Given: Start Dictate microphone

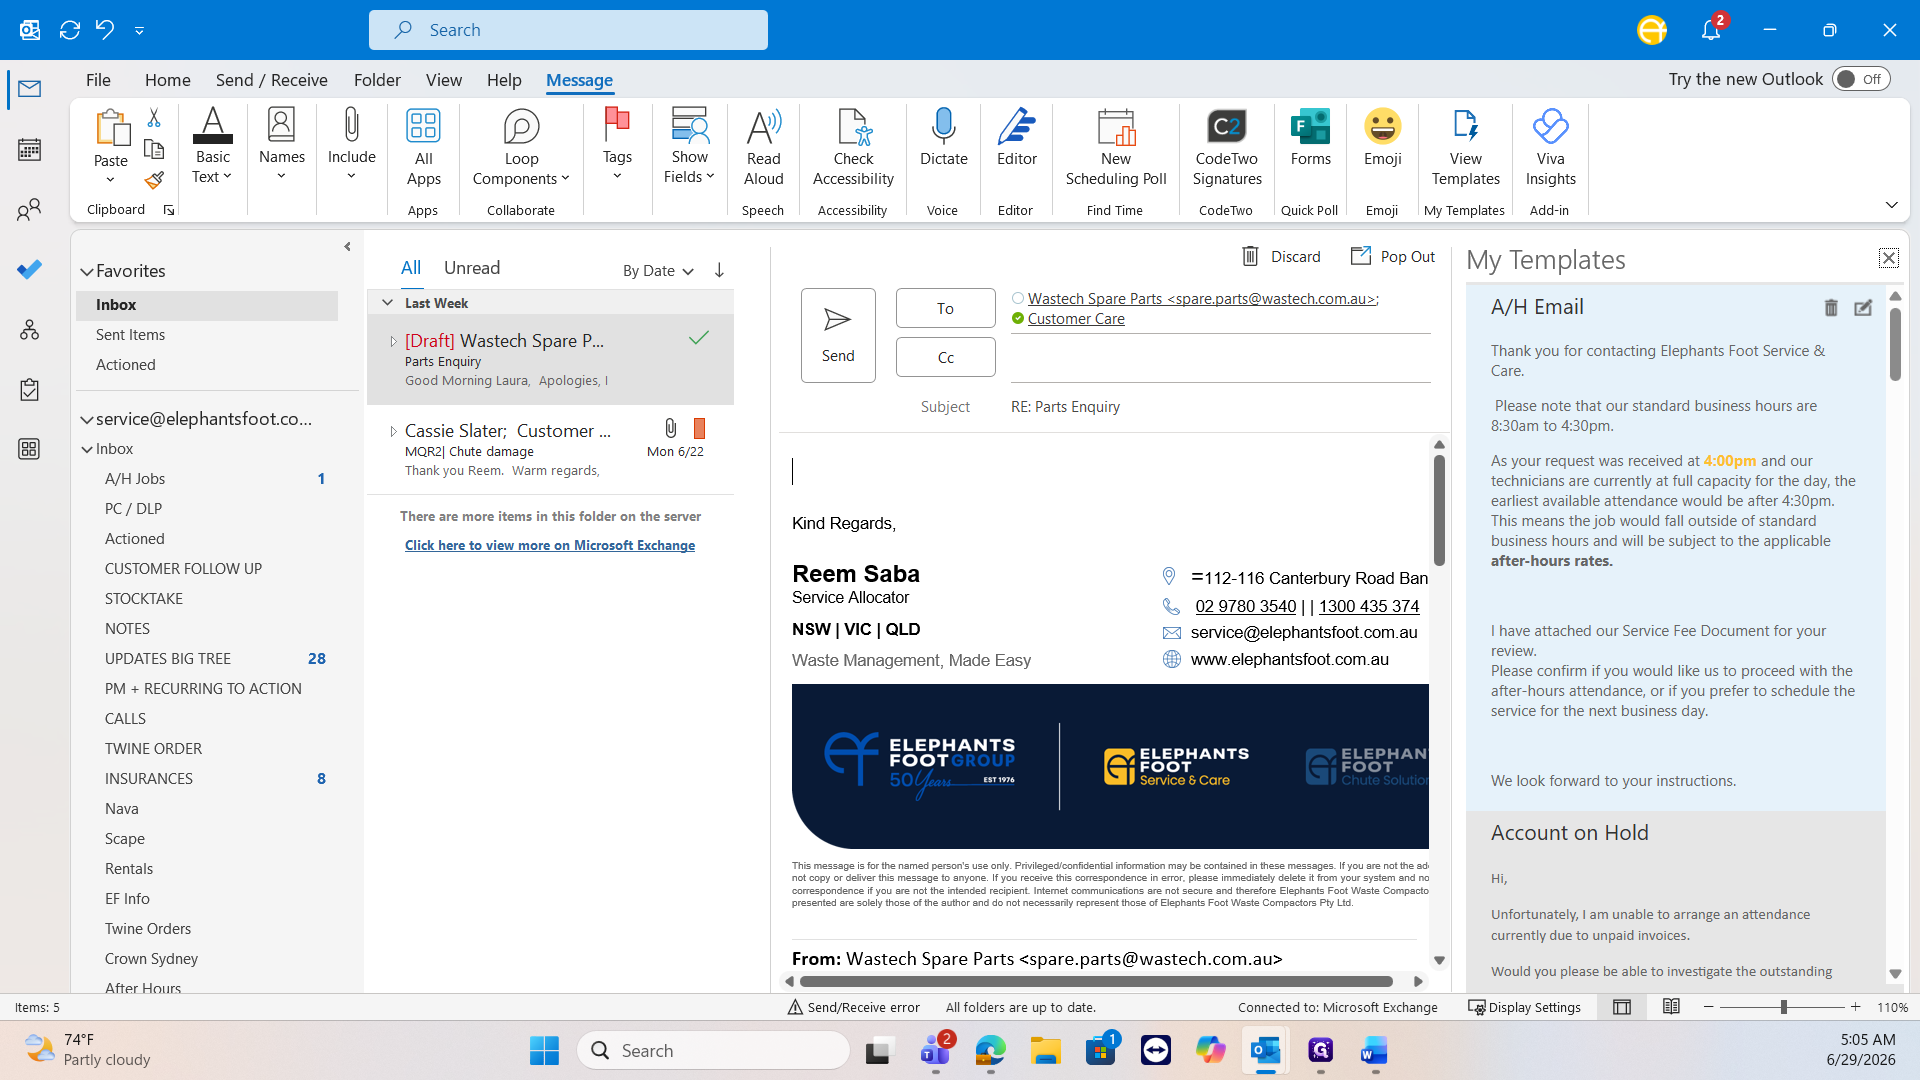Looking at the screenshot, I should [943, 137].
